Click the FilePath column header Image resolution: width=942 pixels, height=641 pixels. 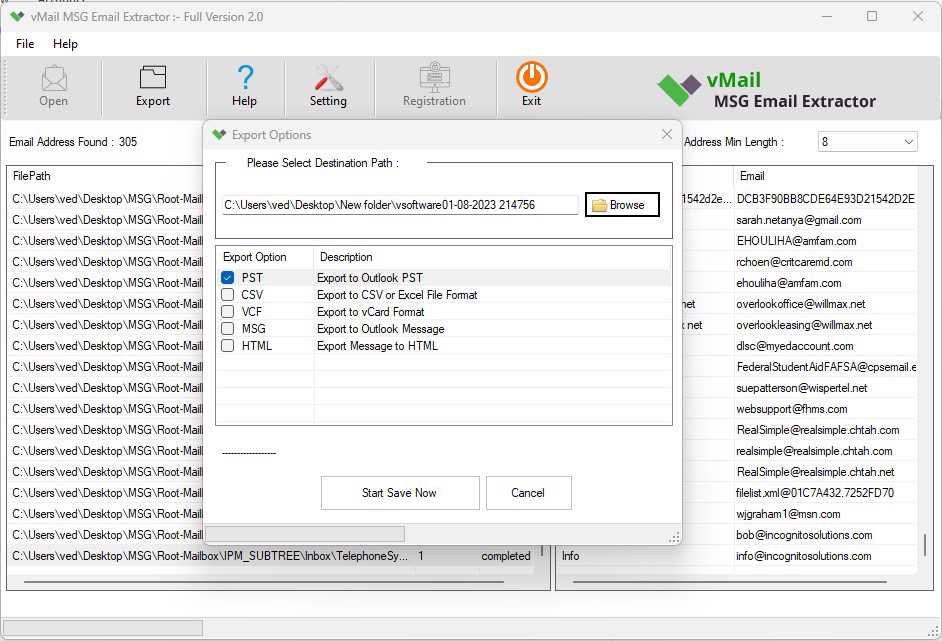point(31,176)
